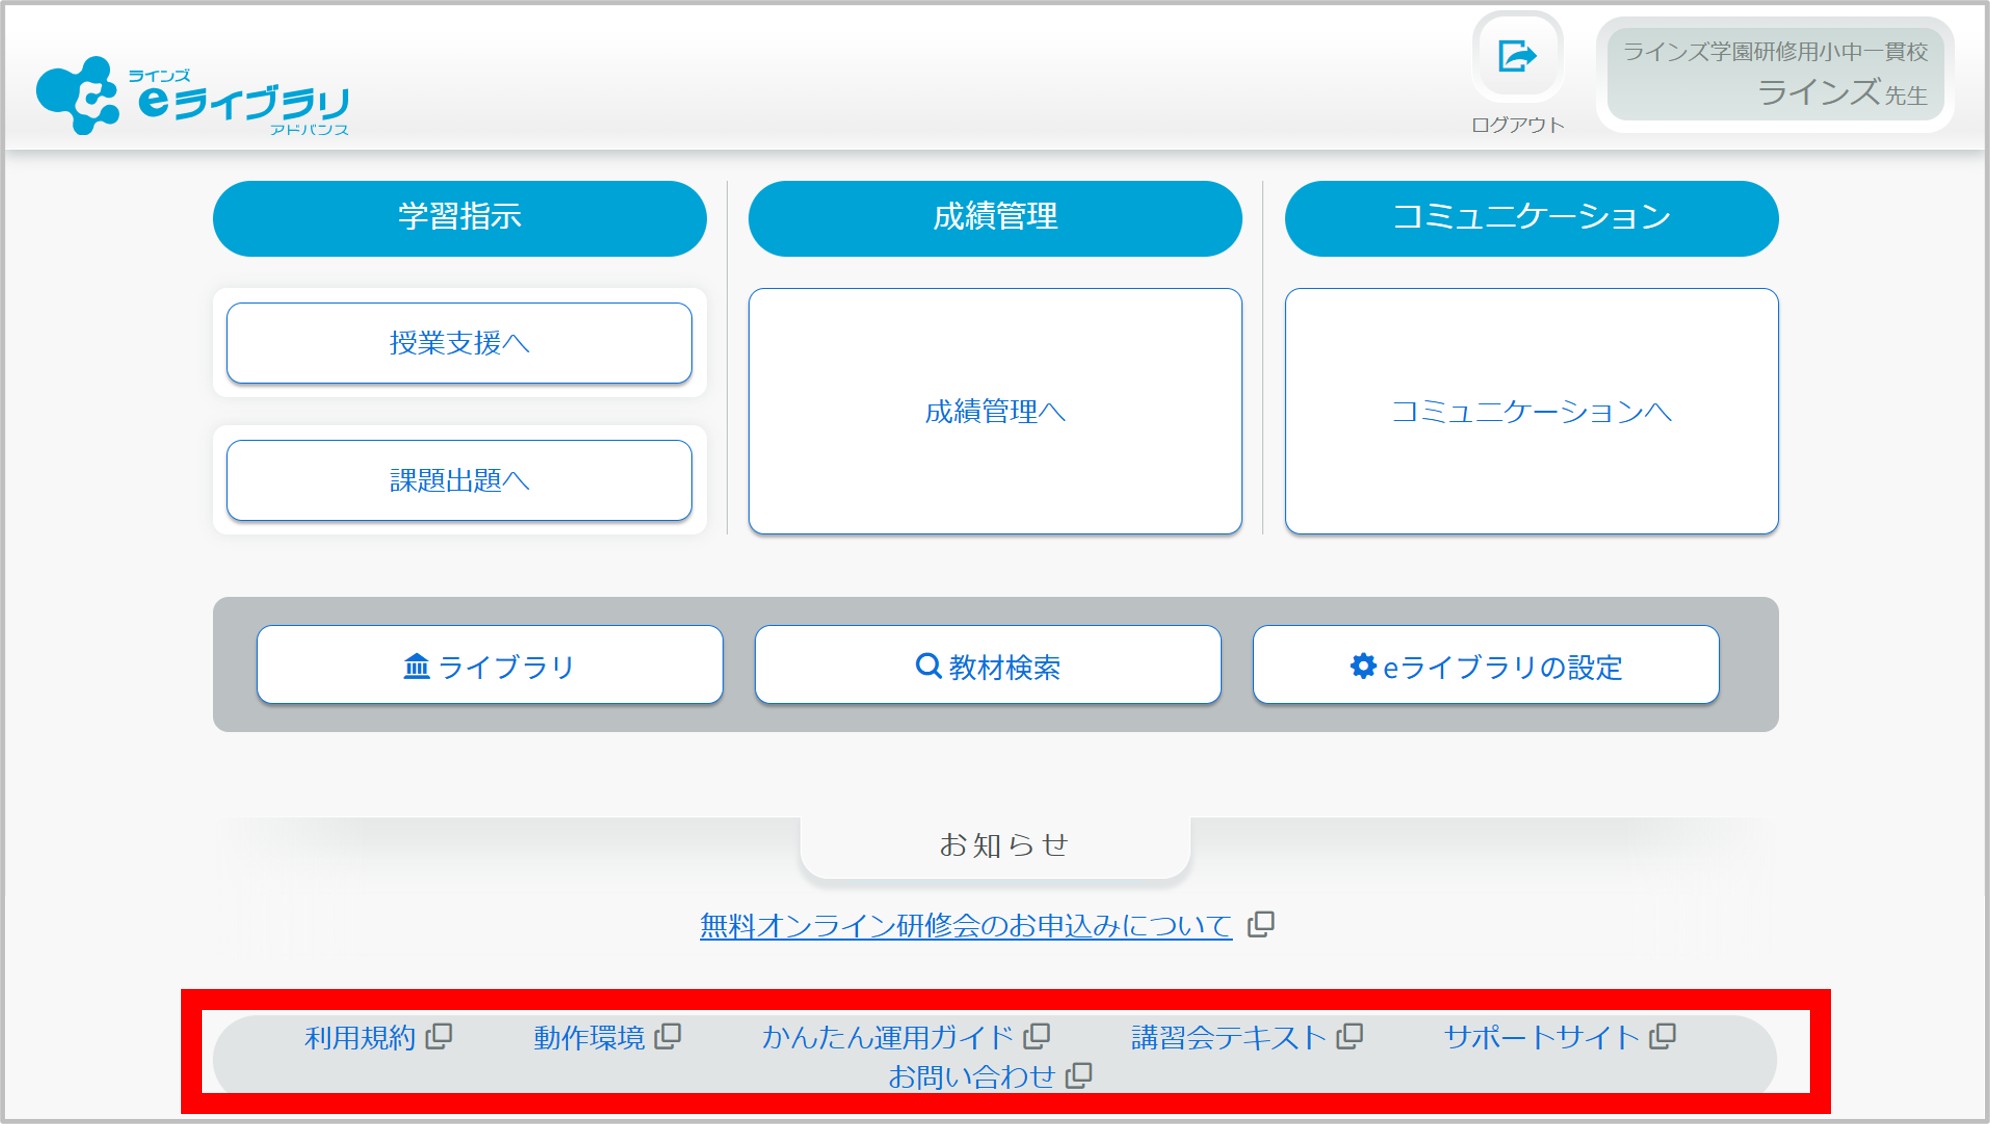Select the 学習指示 header tab

click(x=459, y=217)
